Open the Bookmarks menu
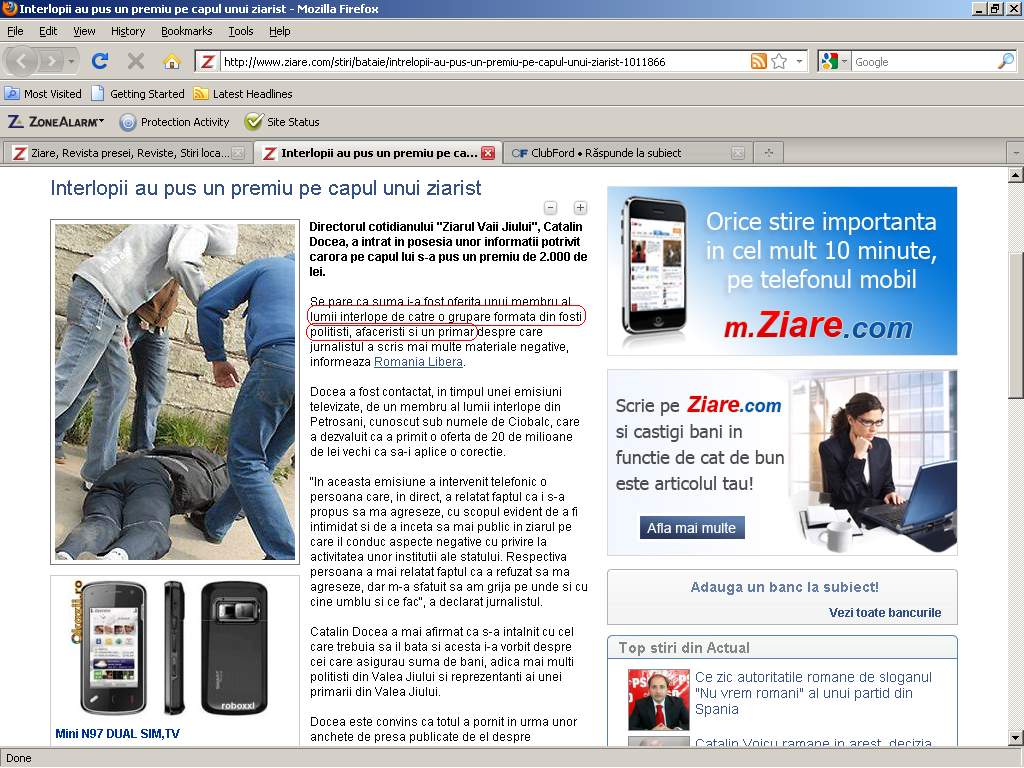Screen dimensions: 1024x768 (x=186, y=31)
